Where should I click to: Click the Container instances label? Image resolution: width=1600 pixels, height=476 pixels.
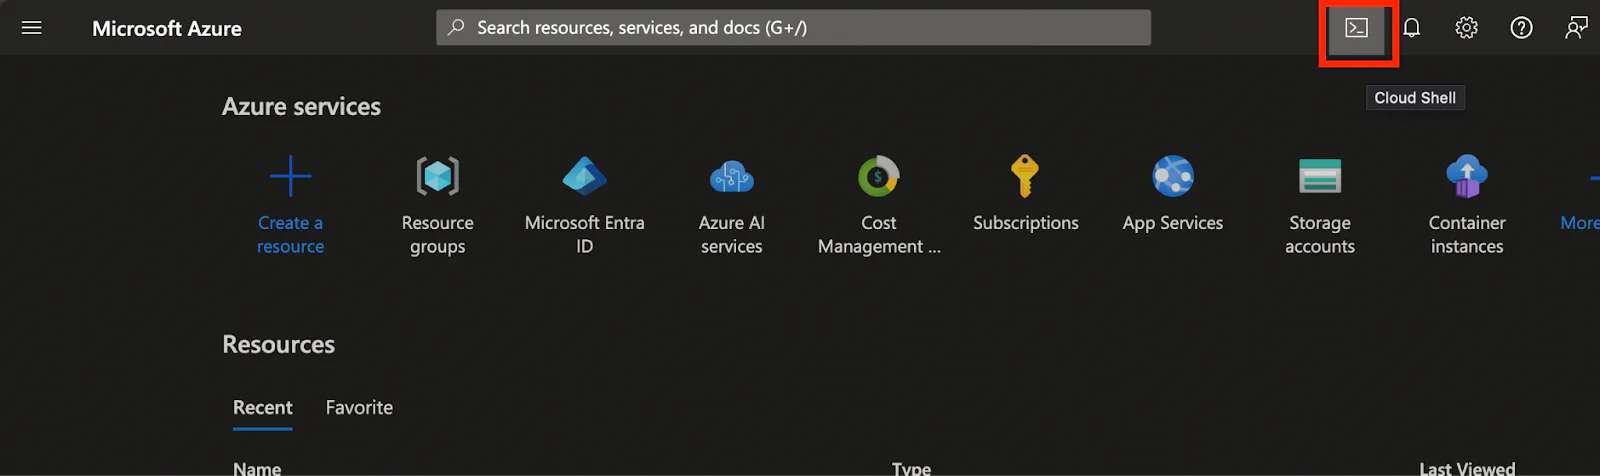[x=1467, y=235]
